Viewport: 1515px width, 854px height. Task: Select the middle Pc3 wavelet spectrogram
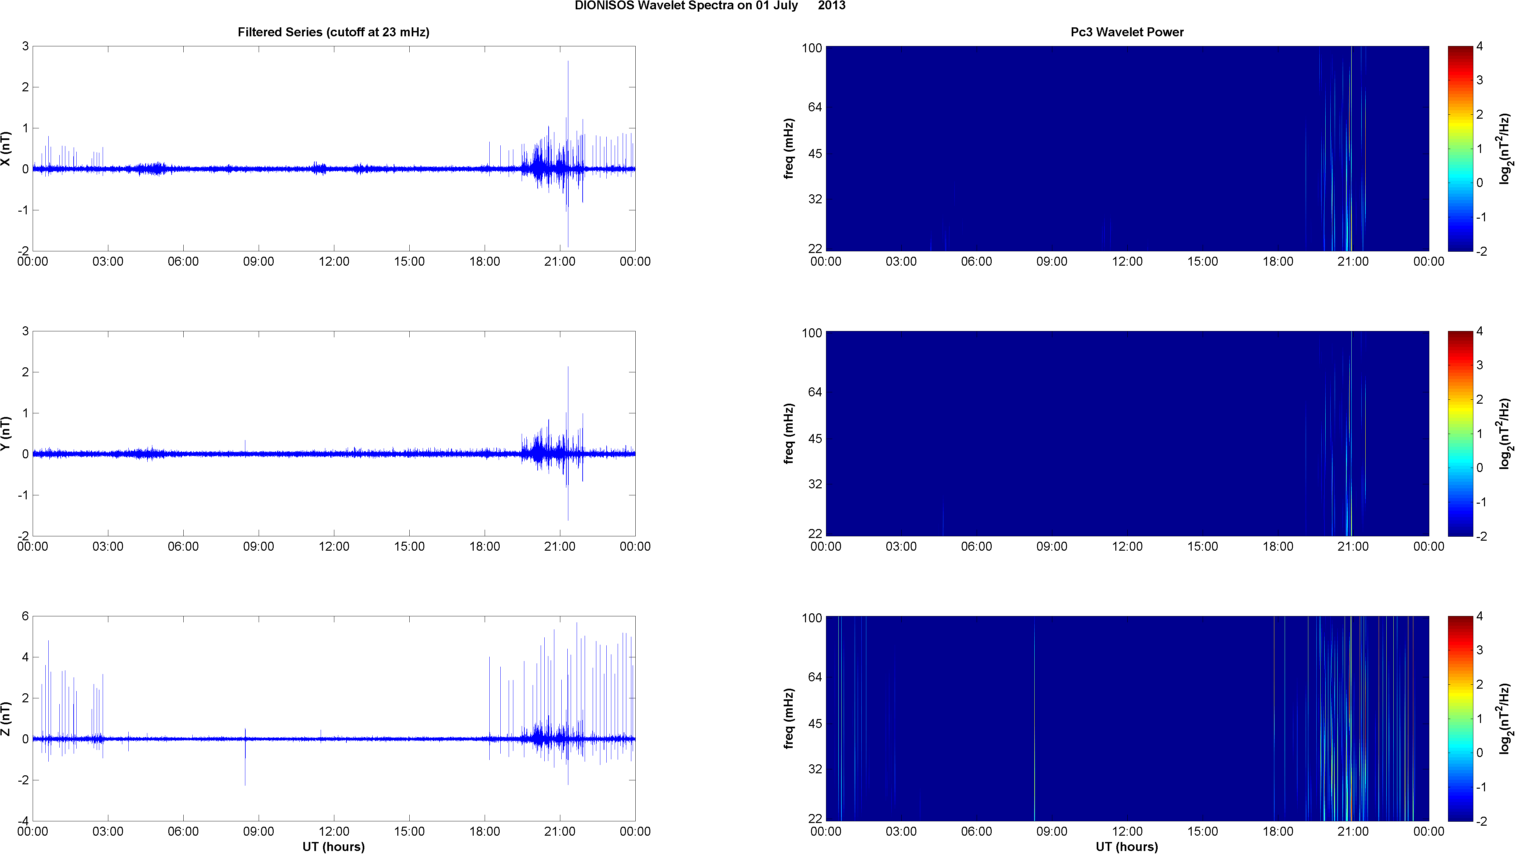pyautogui.click(x=1127, y=434)
